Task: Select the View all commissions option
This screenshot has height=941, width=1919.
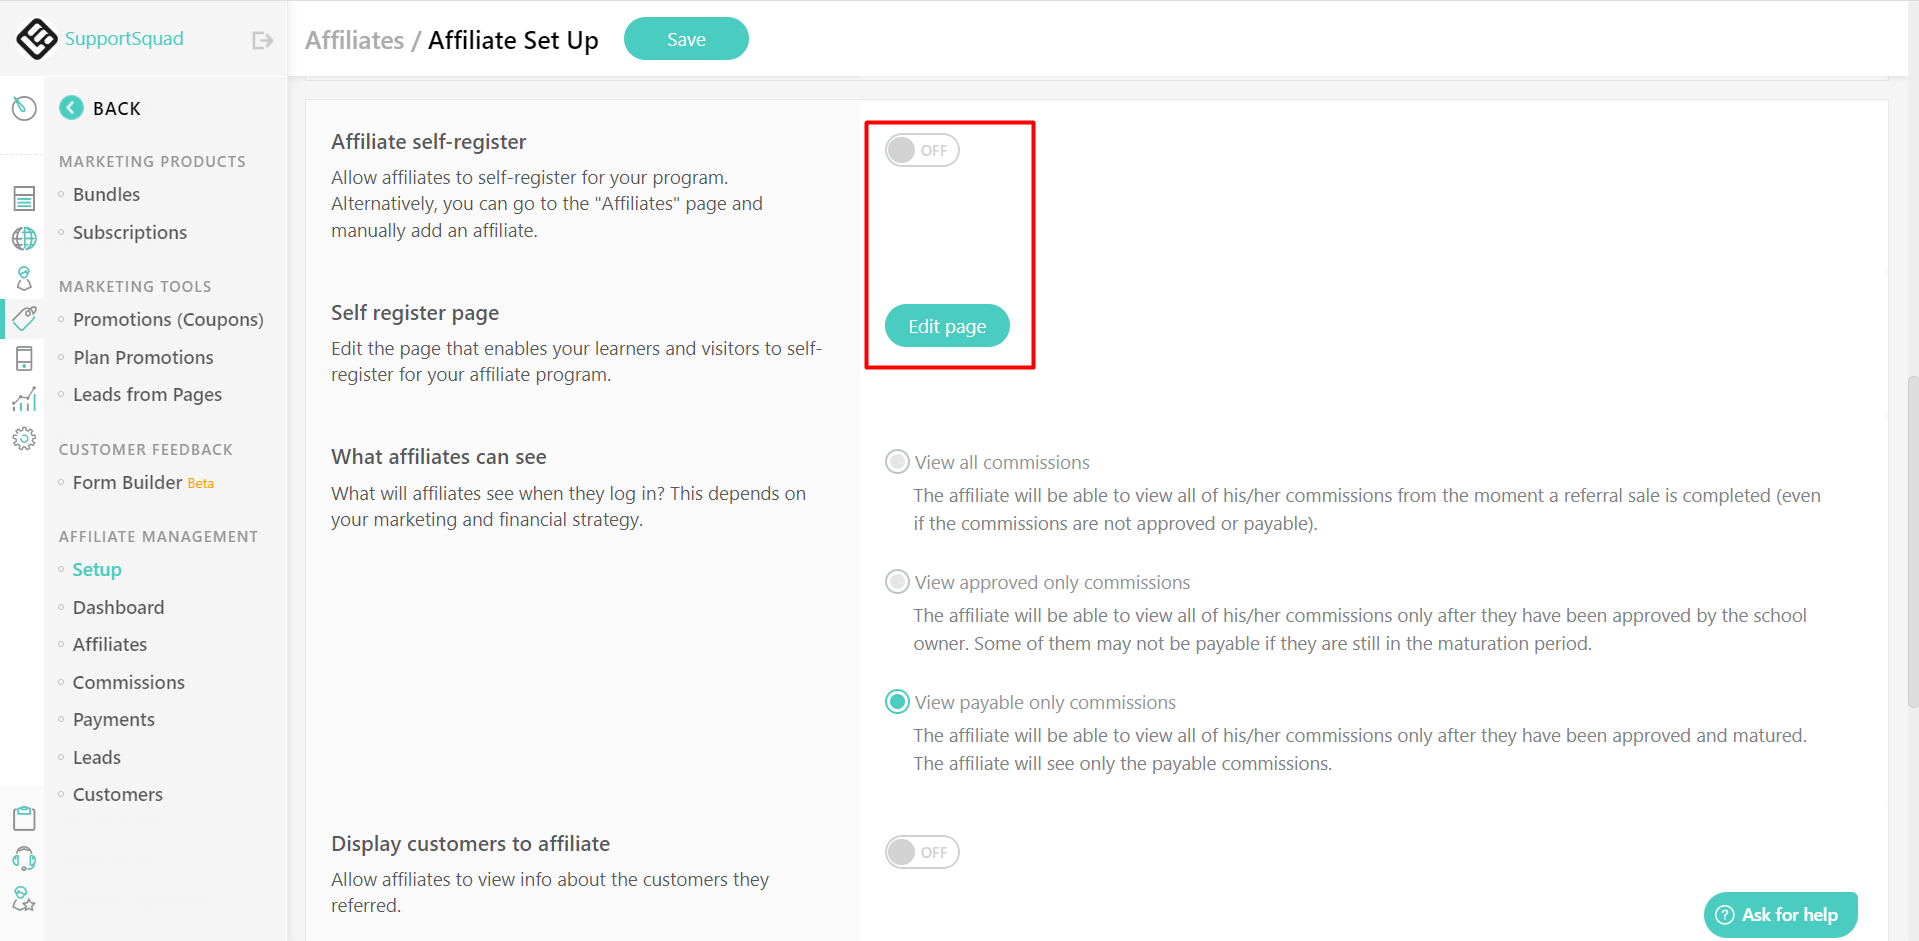Action: [x=896, y=461]
